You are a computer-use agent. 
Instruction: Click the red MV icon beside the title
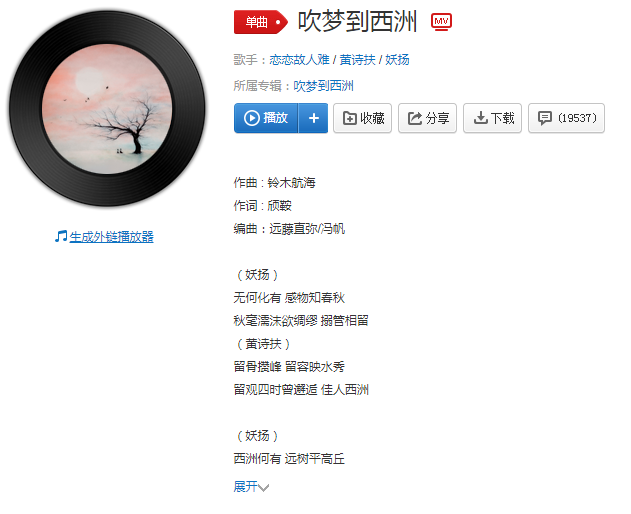tap(441, 22)
